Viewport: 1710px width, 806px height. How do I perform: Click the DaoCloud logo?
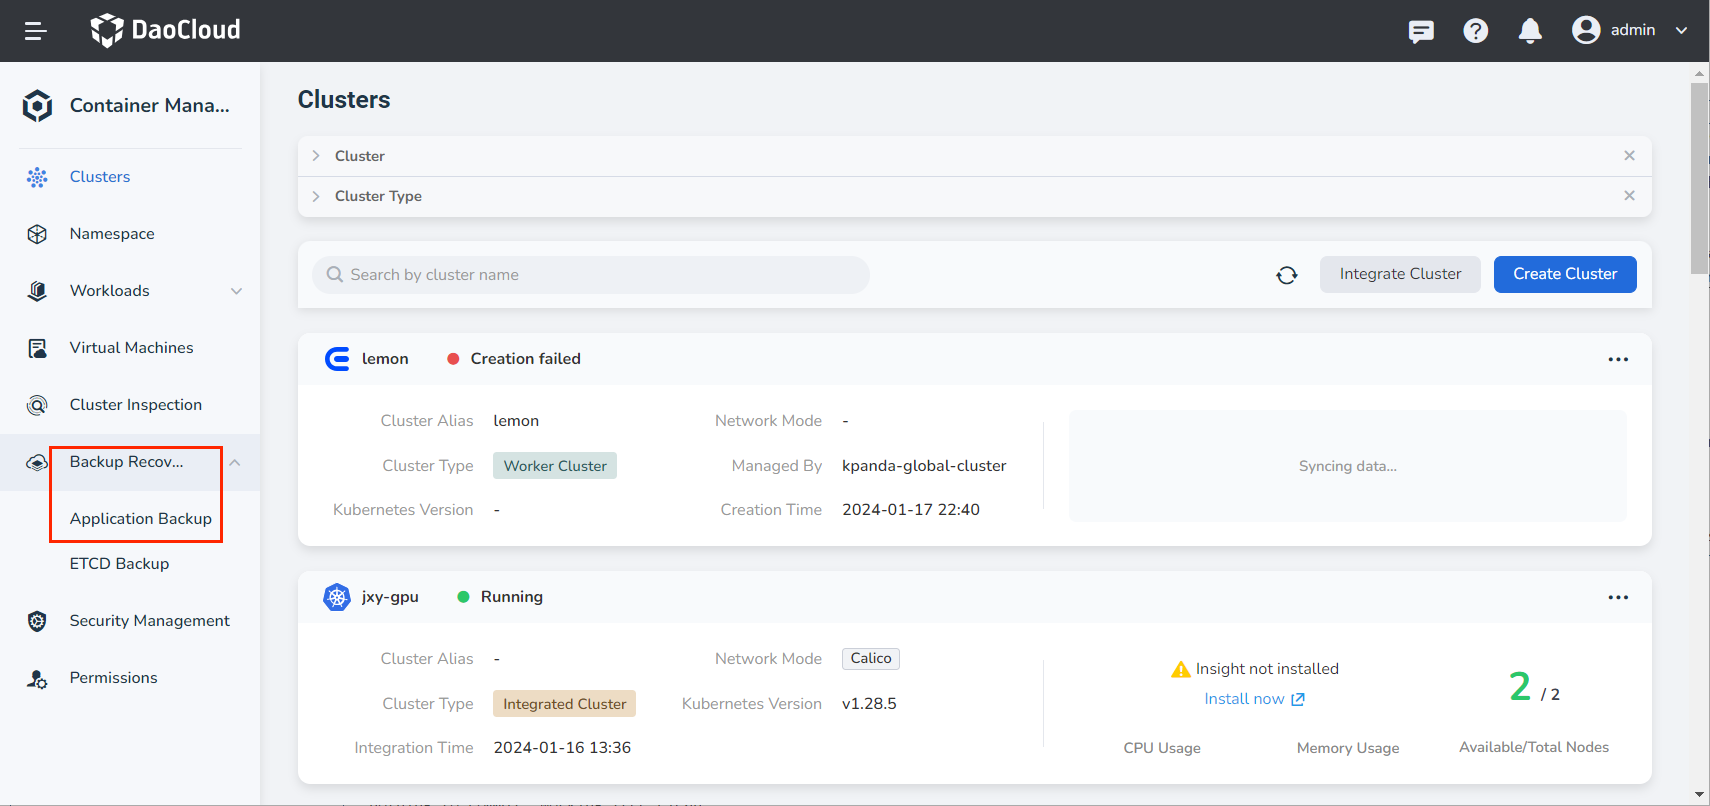[166, 30]
